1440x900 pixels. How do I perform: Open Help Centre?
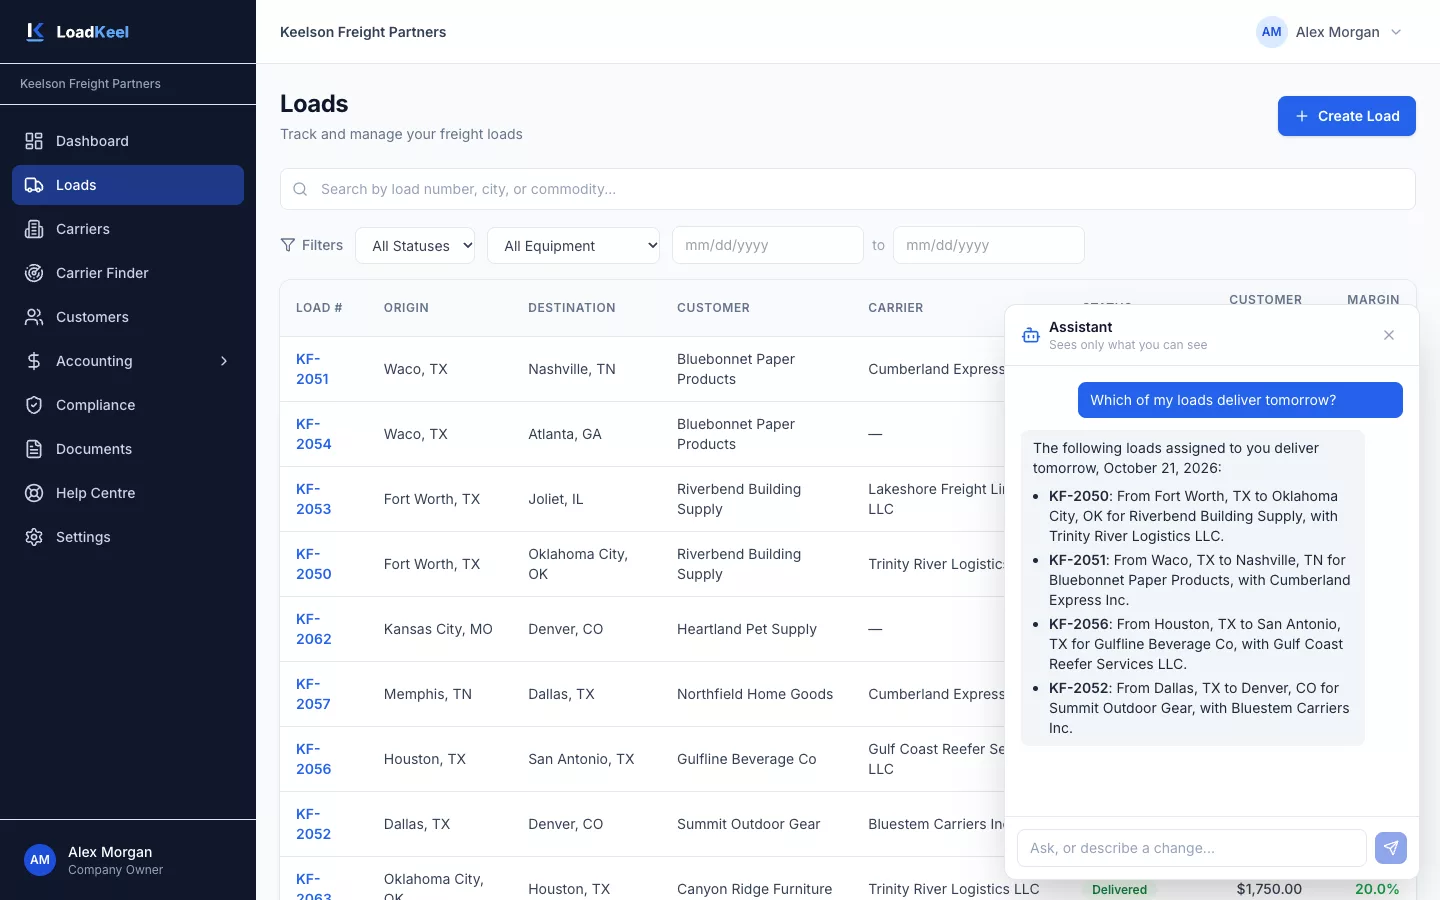pos(128,493)
